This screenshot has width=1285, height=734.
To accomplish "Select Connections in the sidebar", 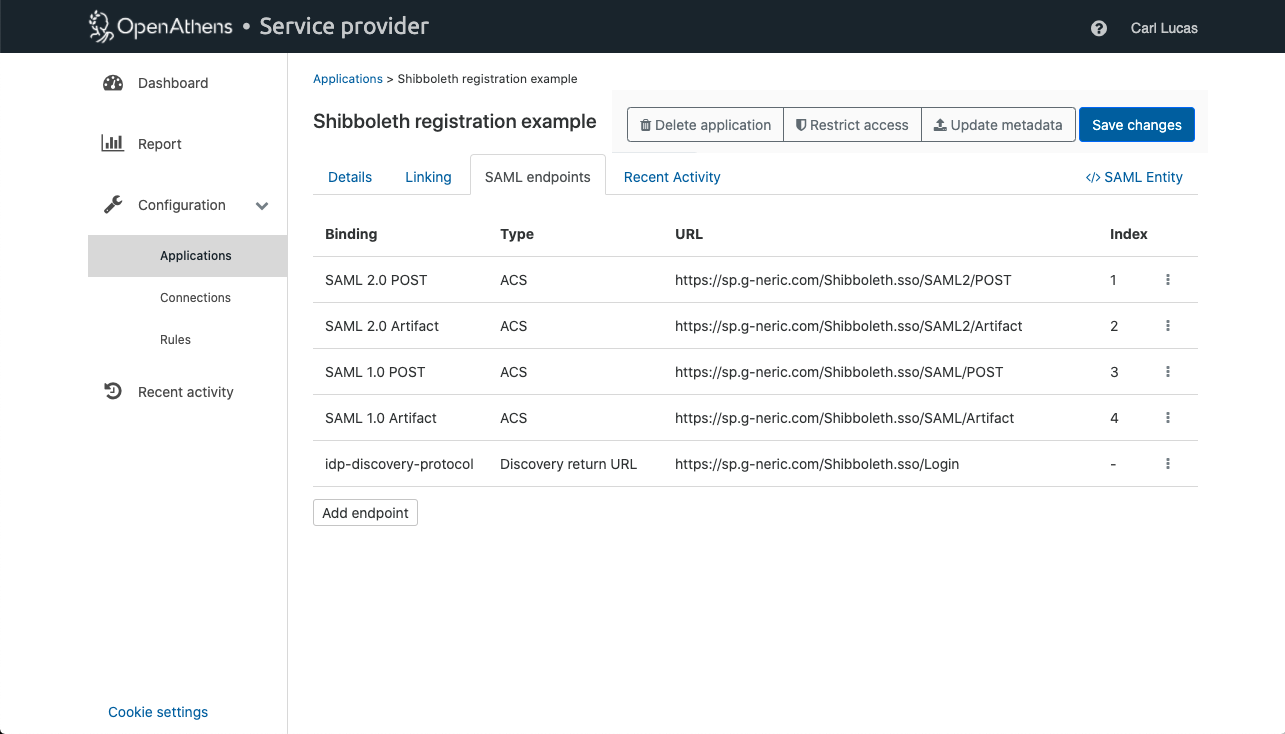I will coord(195,298).
